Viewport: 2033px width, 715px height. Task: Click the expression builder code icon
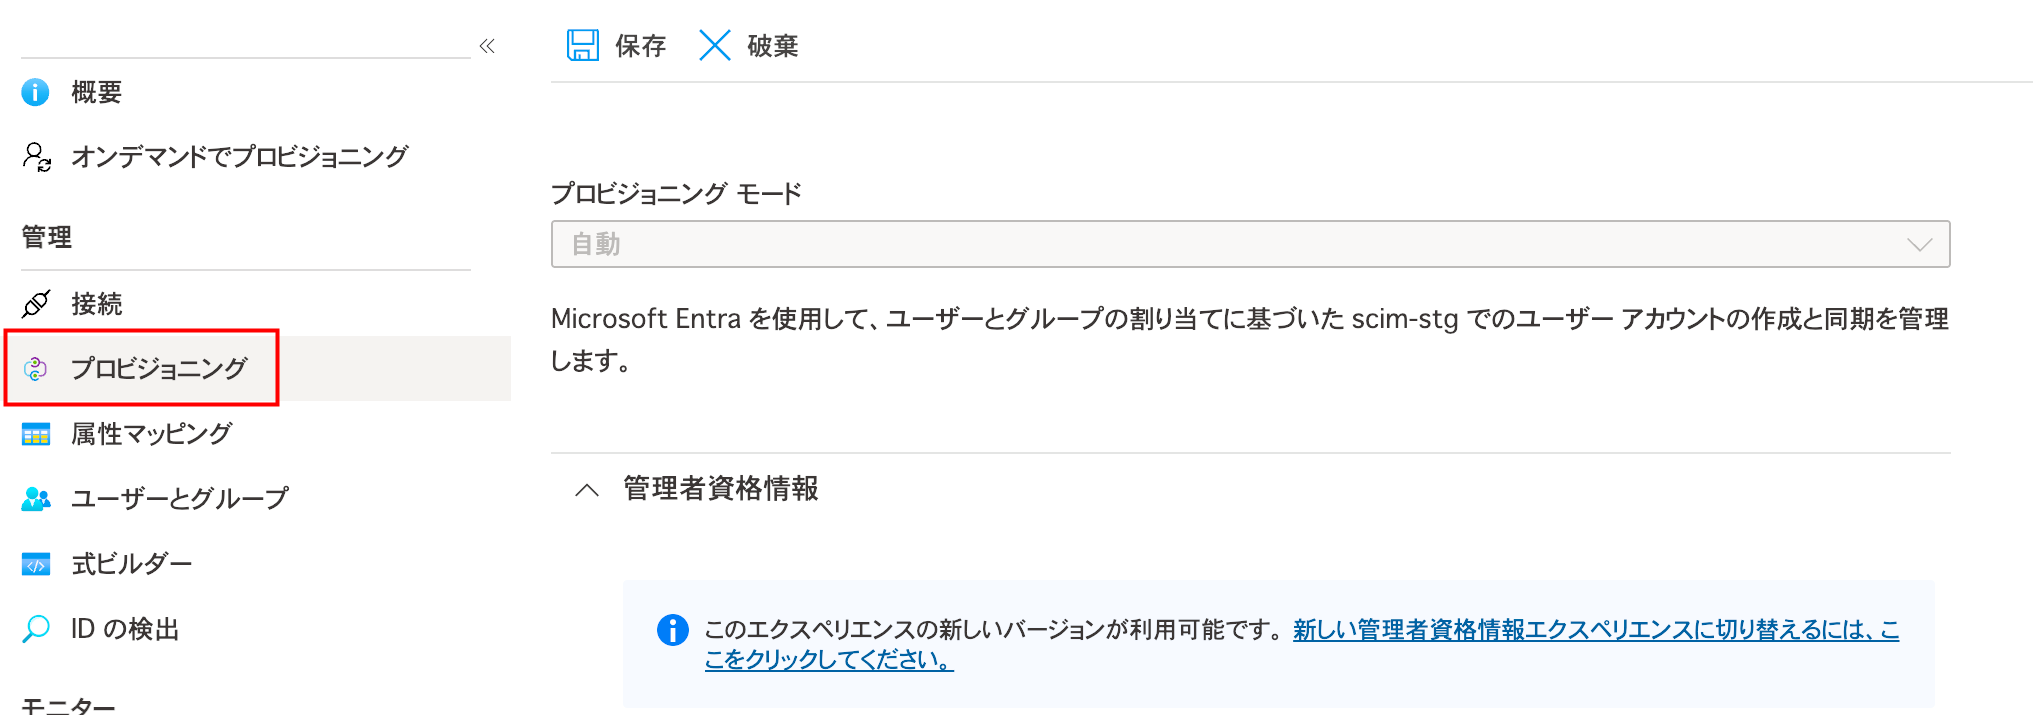[x=36, y=564]
